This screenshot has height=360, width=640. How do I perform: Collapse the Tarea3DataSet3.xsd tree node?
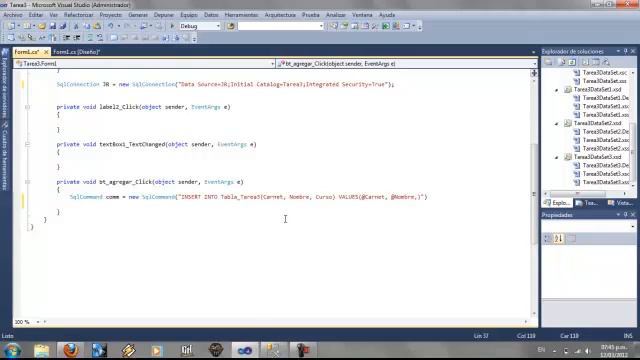click(x=557, y=157)
